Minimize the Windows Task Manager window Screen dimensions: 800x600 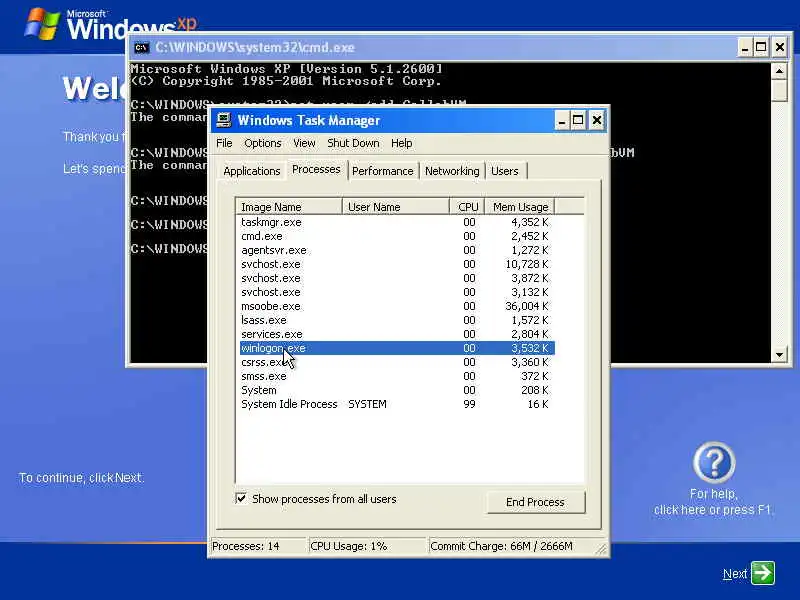pyautogui.click(x=561, y=121)
